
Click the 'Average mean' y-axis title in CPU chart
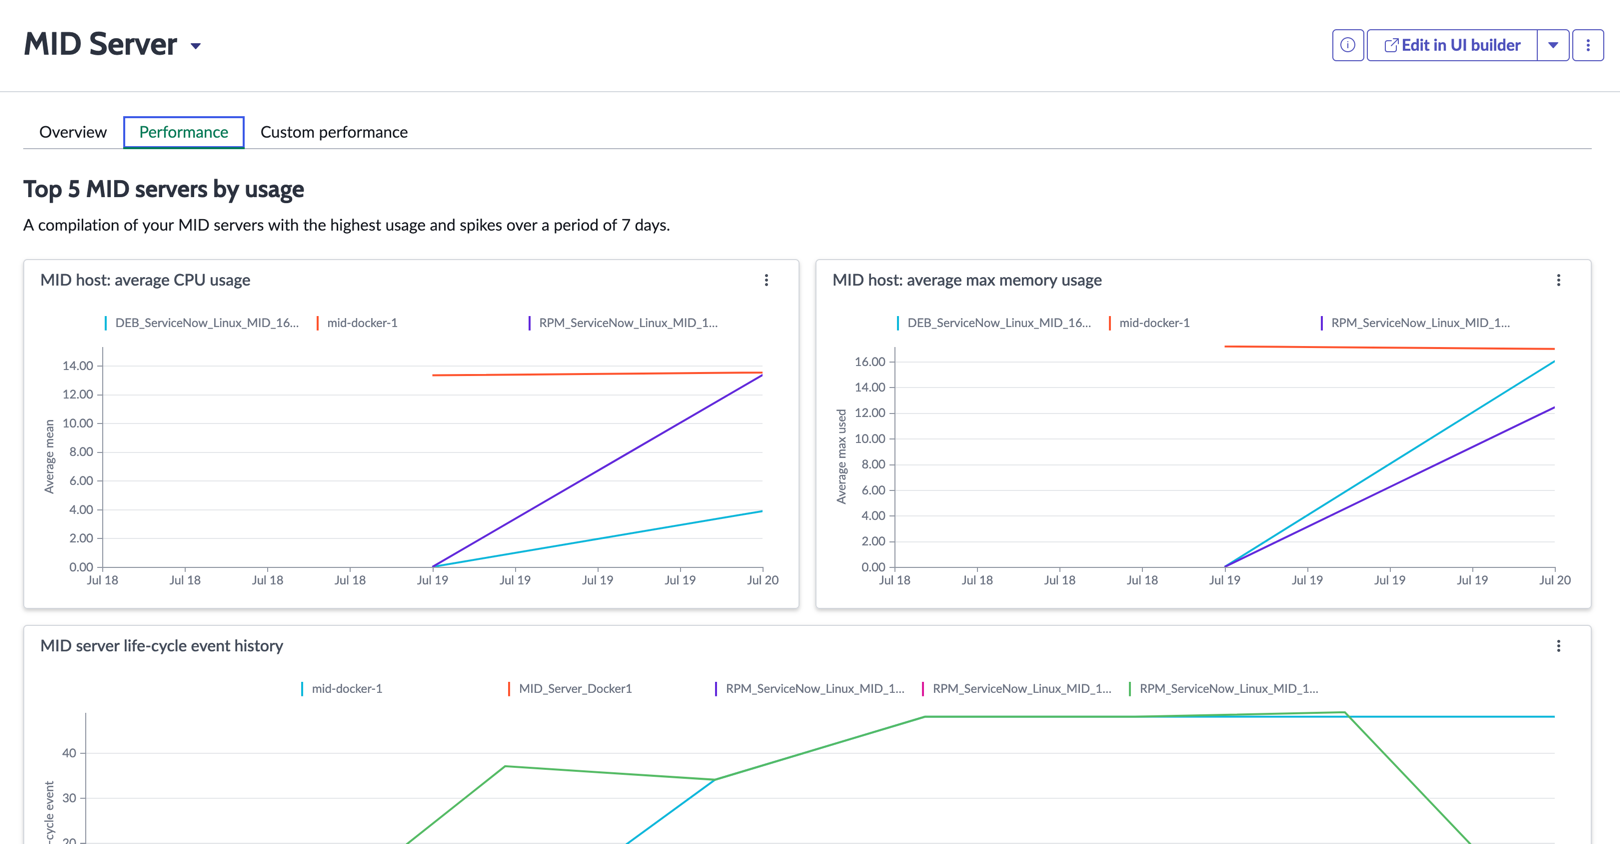point(49,456)
